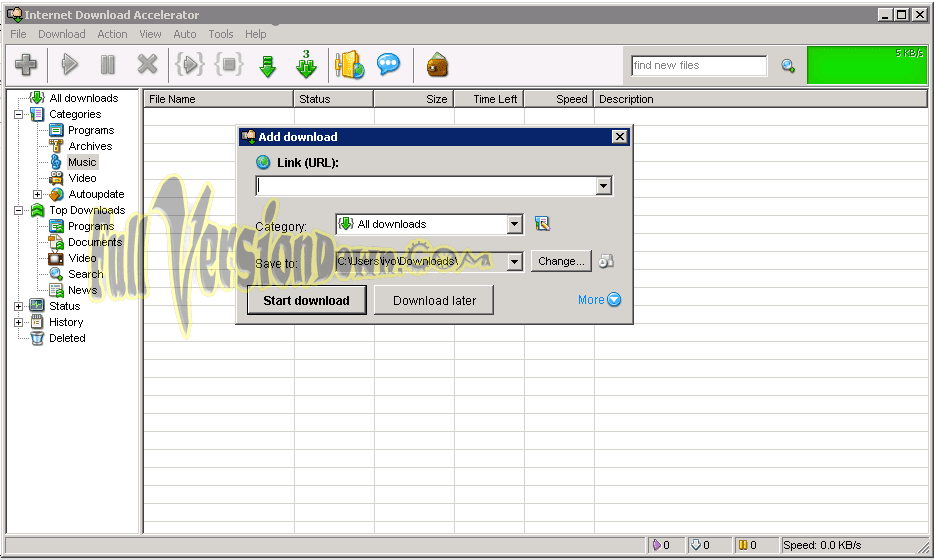Open the Tools menu

click(220, 34)
